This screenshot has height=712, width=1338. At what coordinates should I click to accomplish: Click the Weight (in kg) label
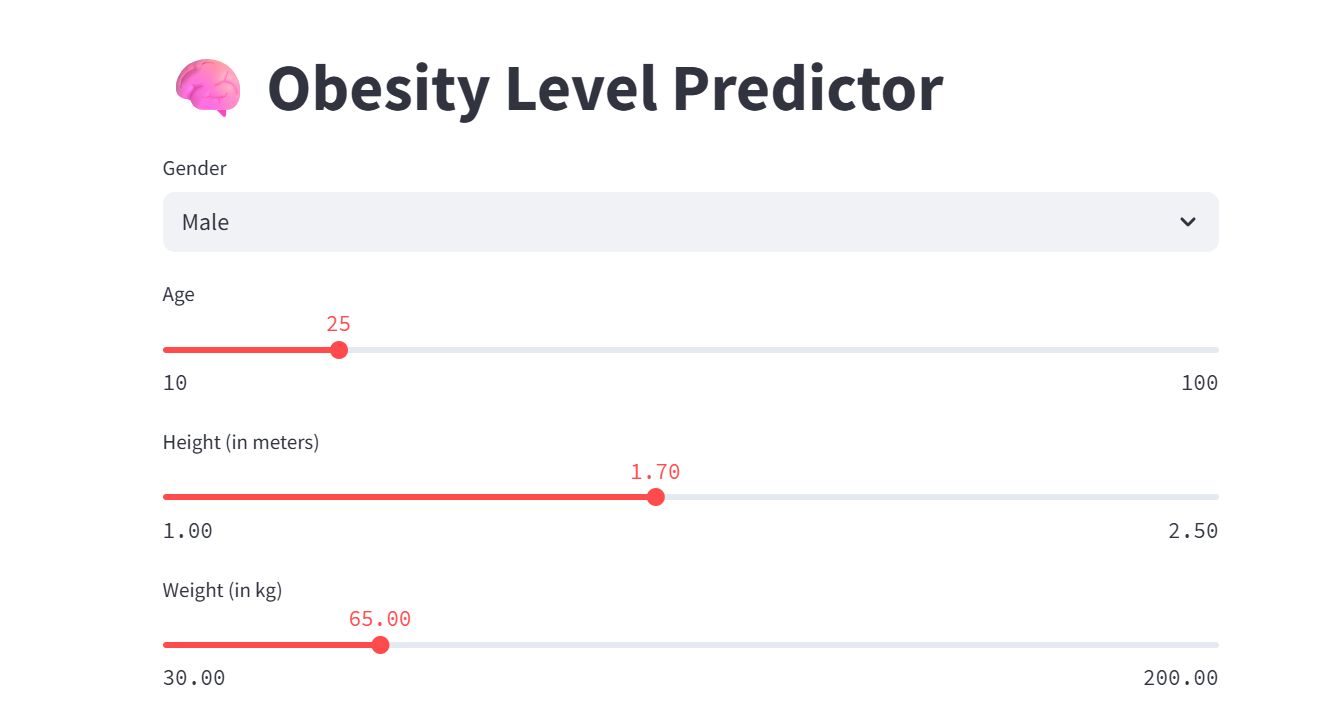[x=223, y=590]
